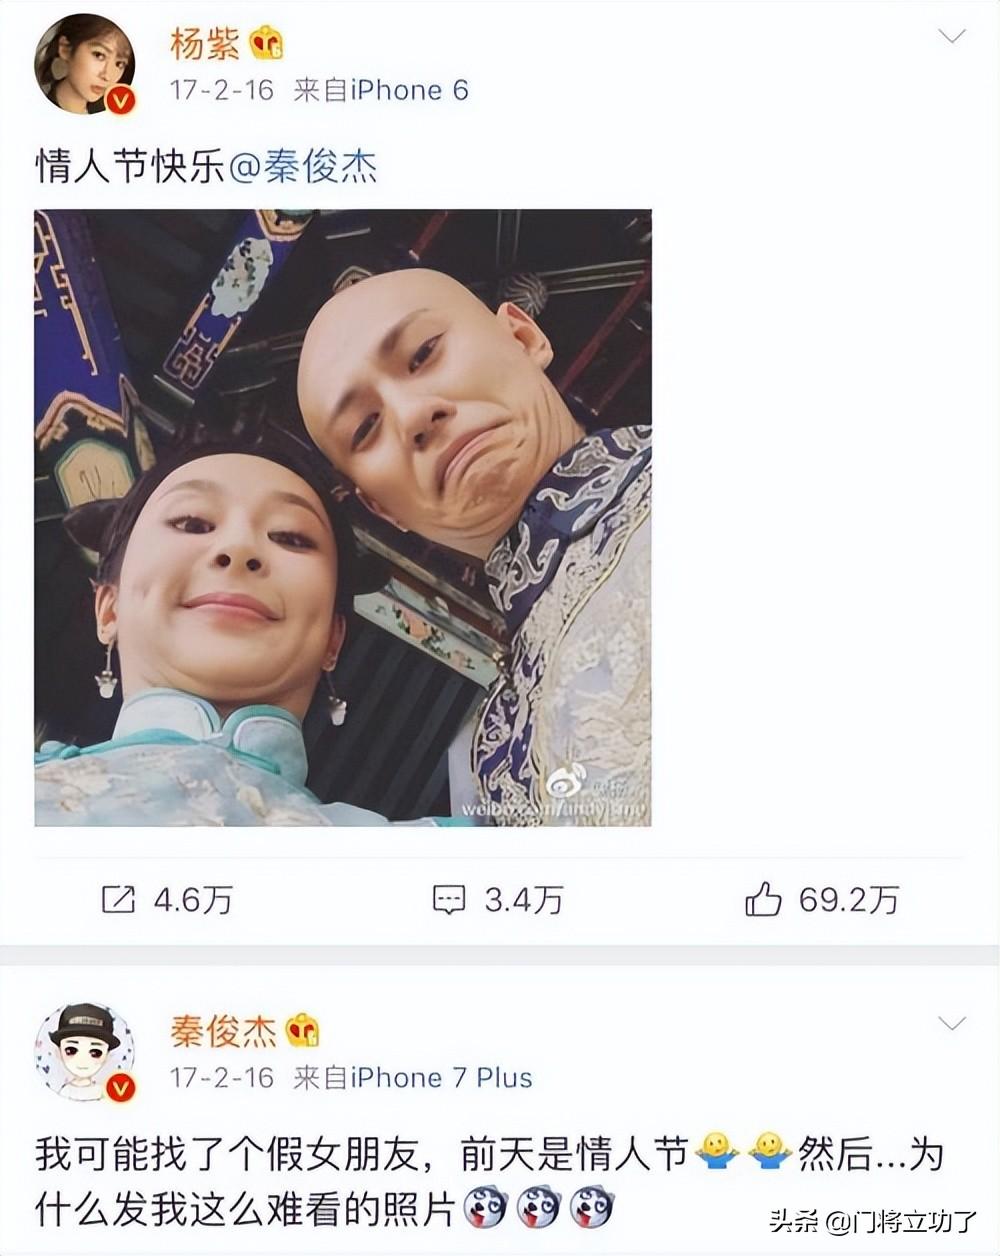The image size is (1000, 1256).
Task: Tap the verified V badge on 杨紫's avatar
Action: click(x=119, y=101)
